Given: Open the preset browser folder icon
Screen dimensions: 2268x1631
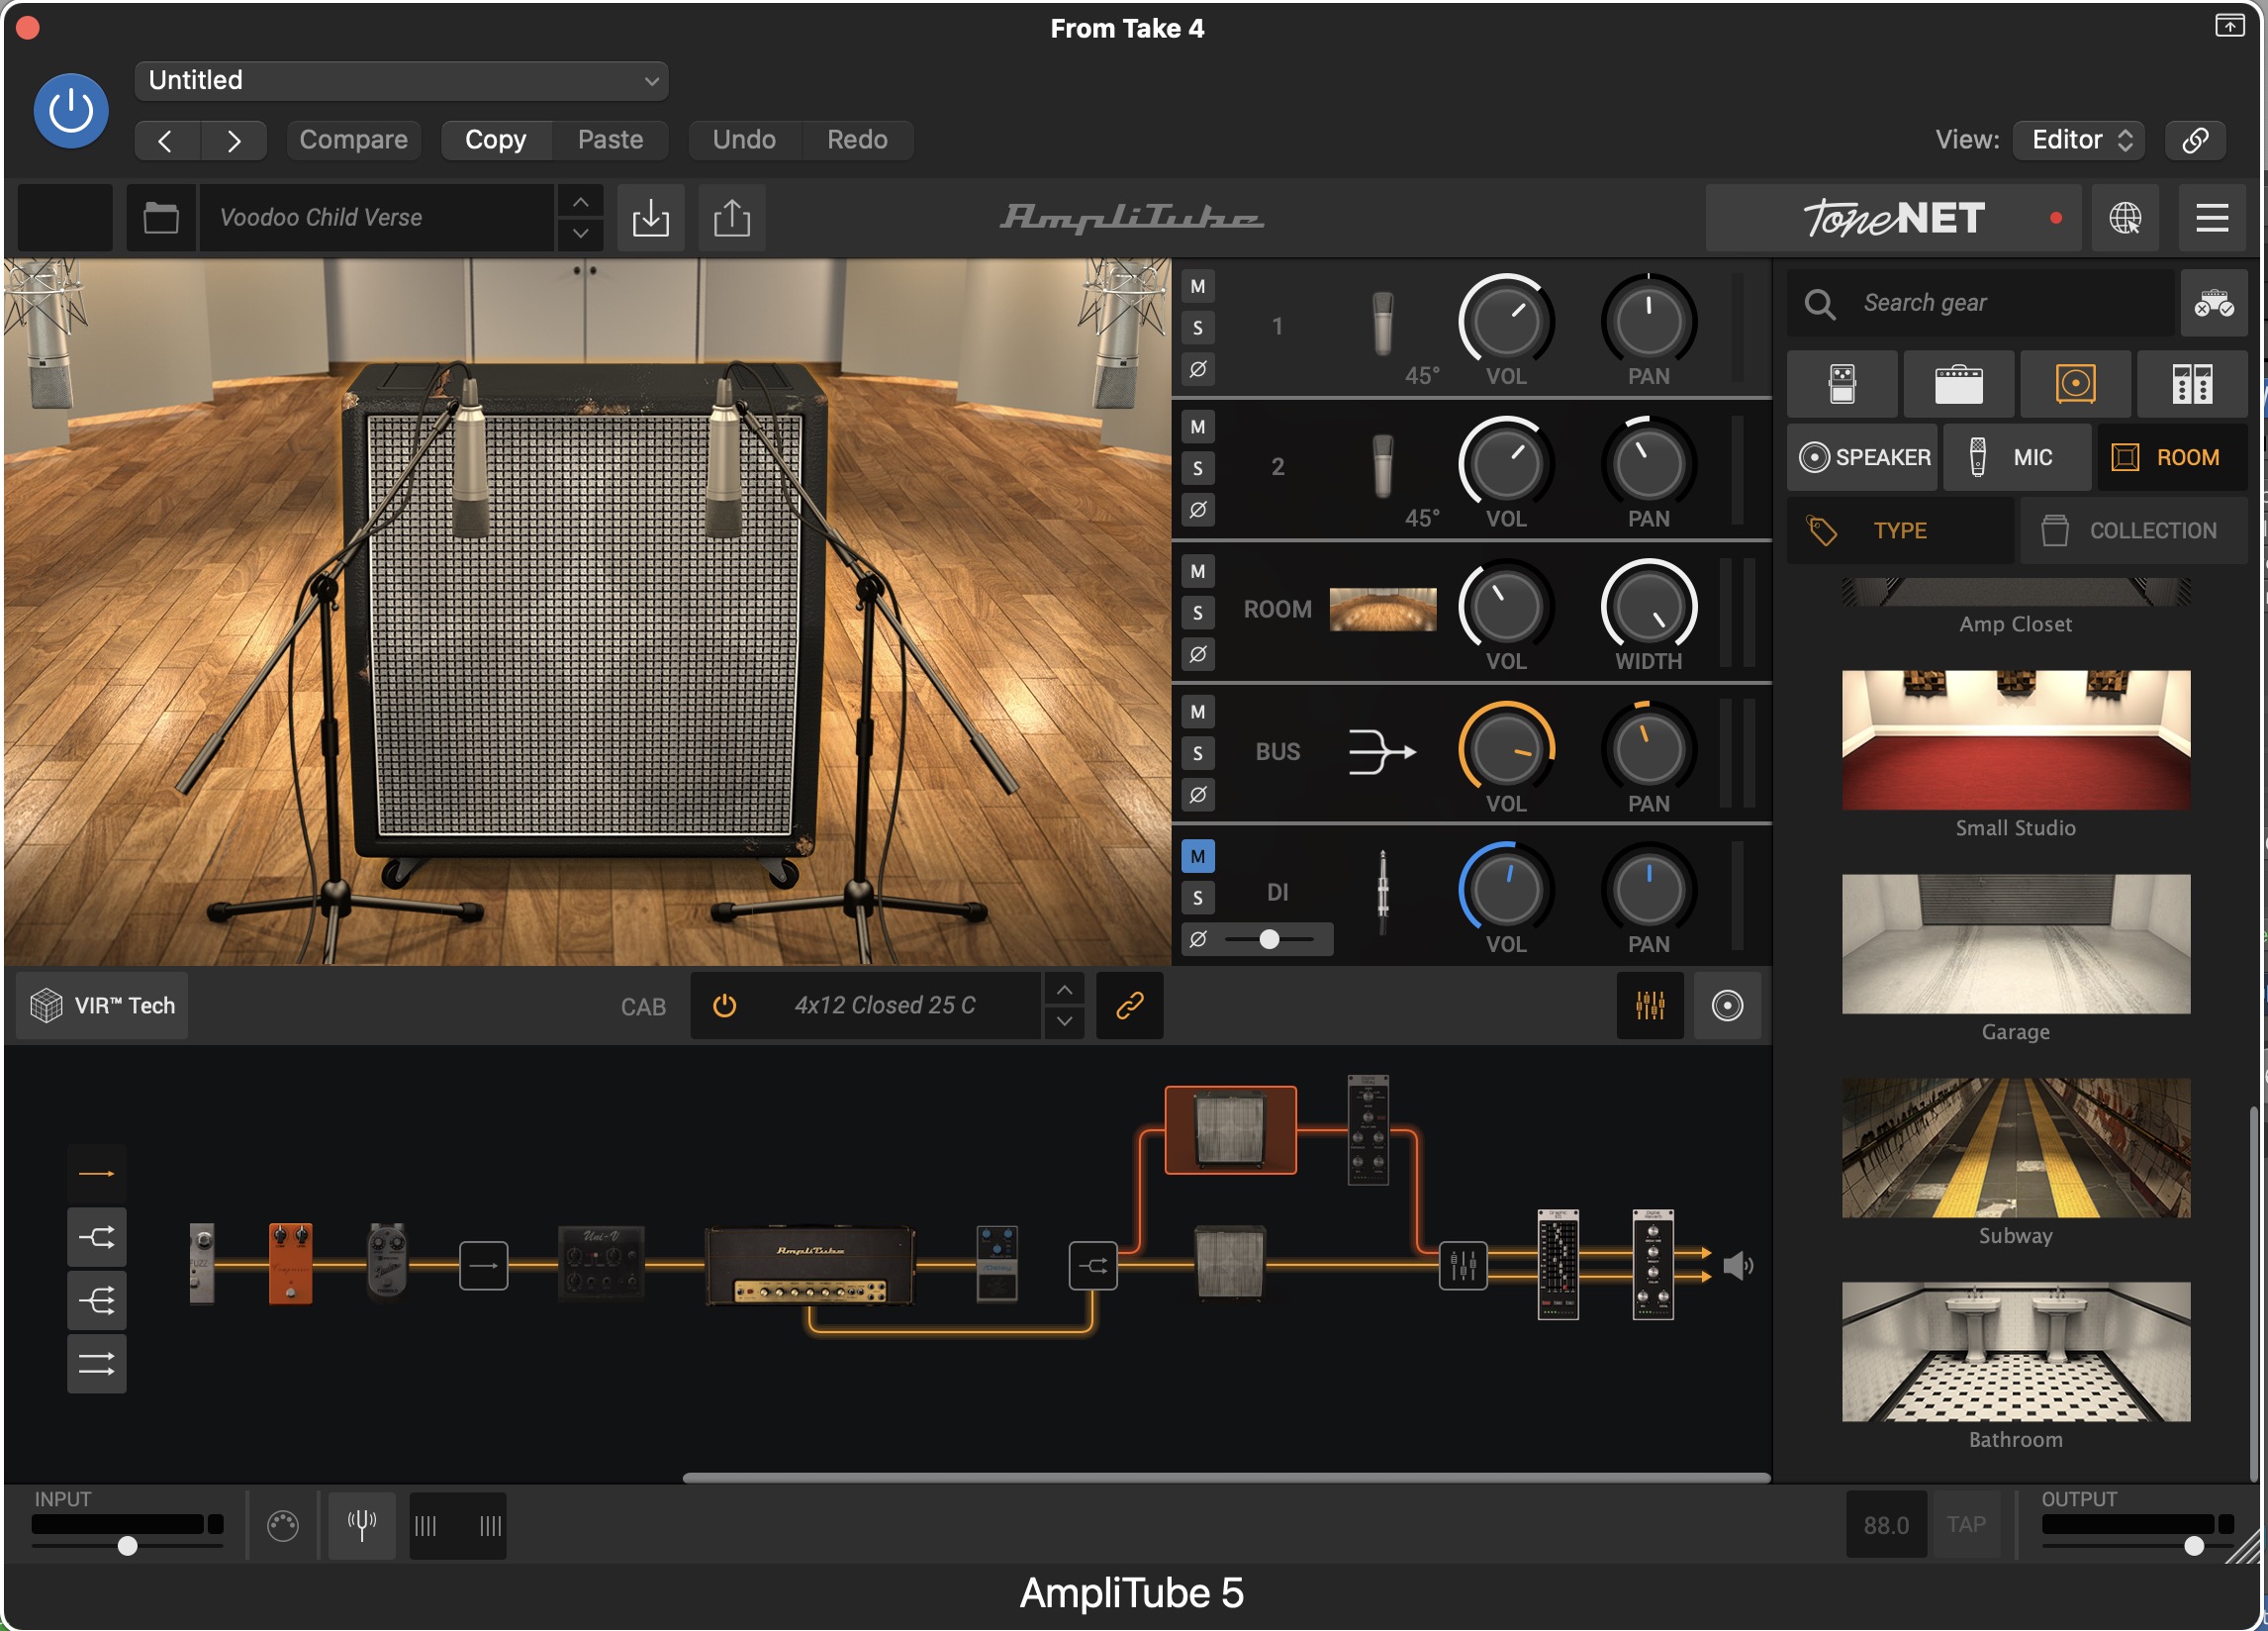Looking at the screenshot, I should (x=161, y=217).
